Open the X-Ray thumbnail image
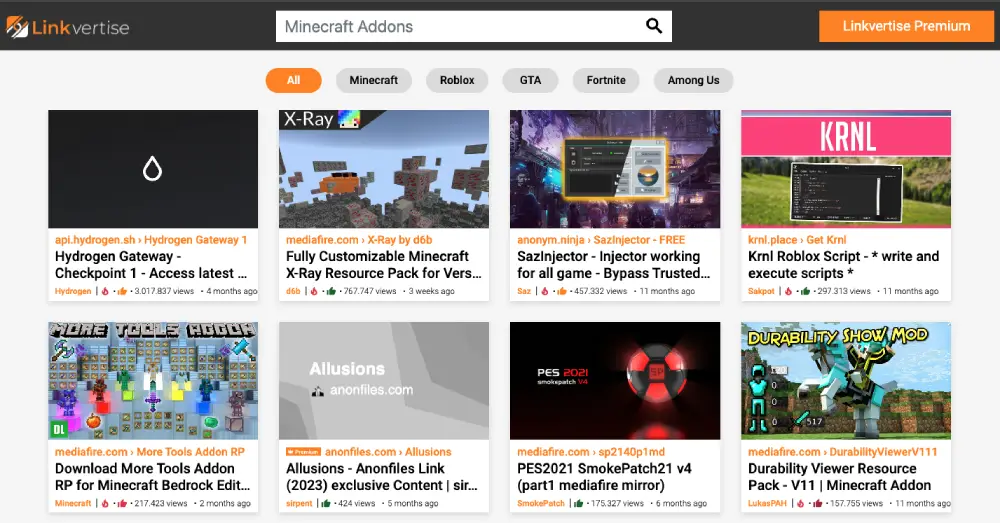Viewport: 1000px width, 523px height. (x=384, y=169)
